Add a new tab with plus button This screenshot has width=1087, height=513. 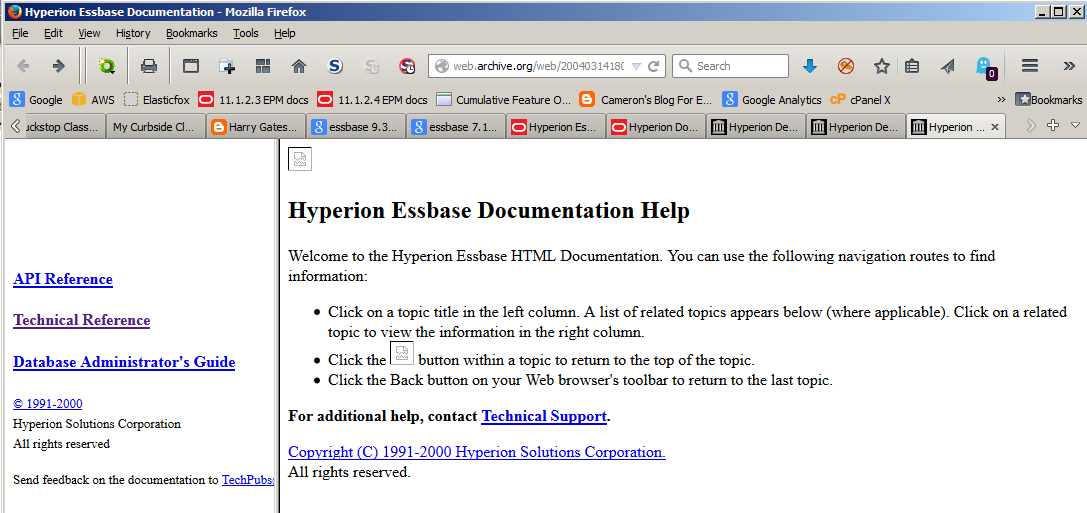[1053, 125]
